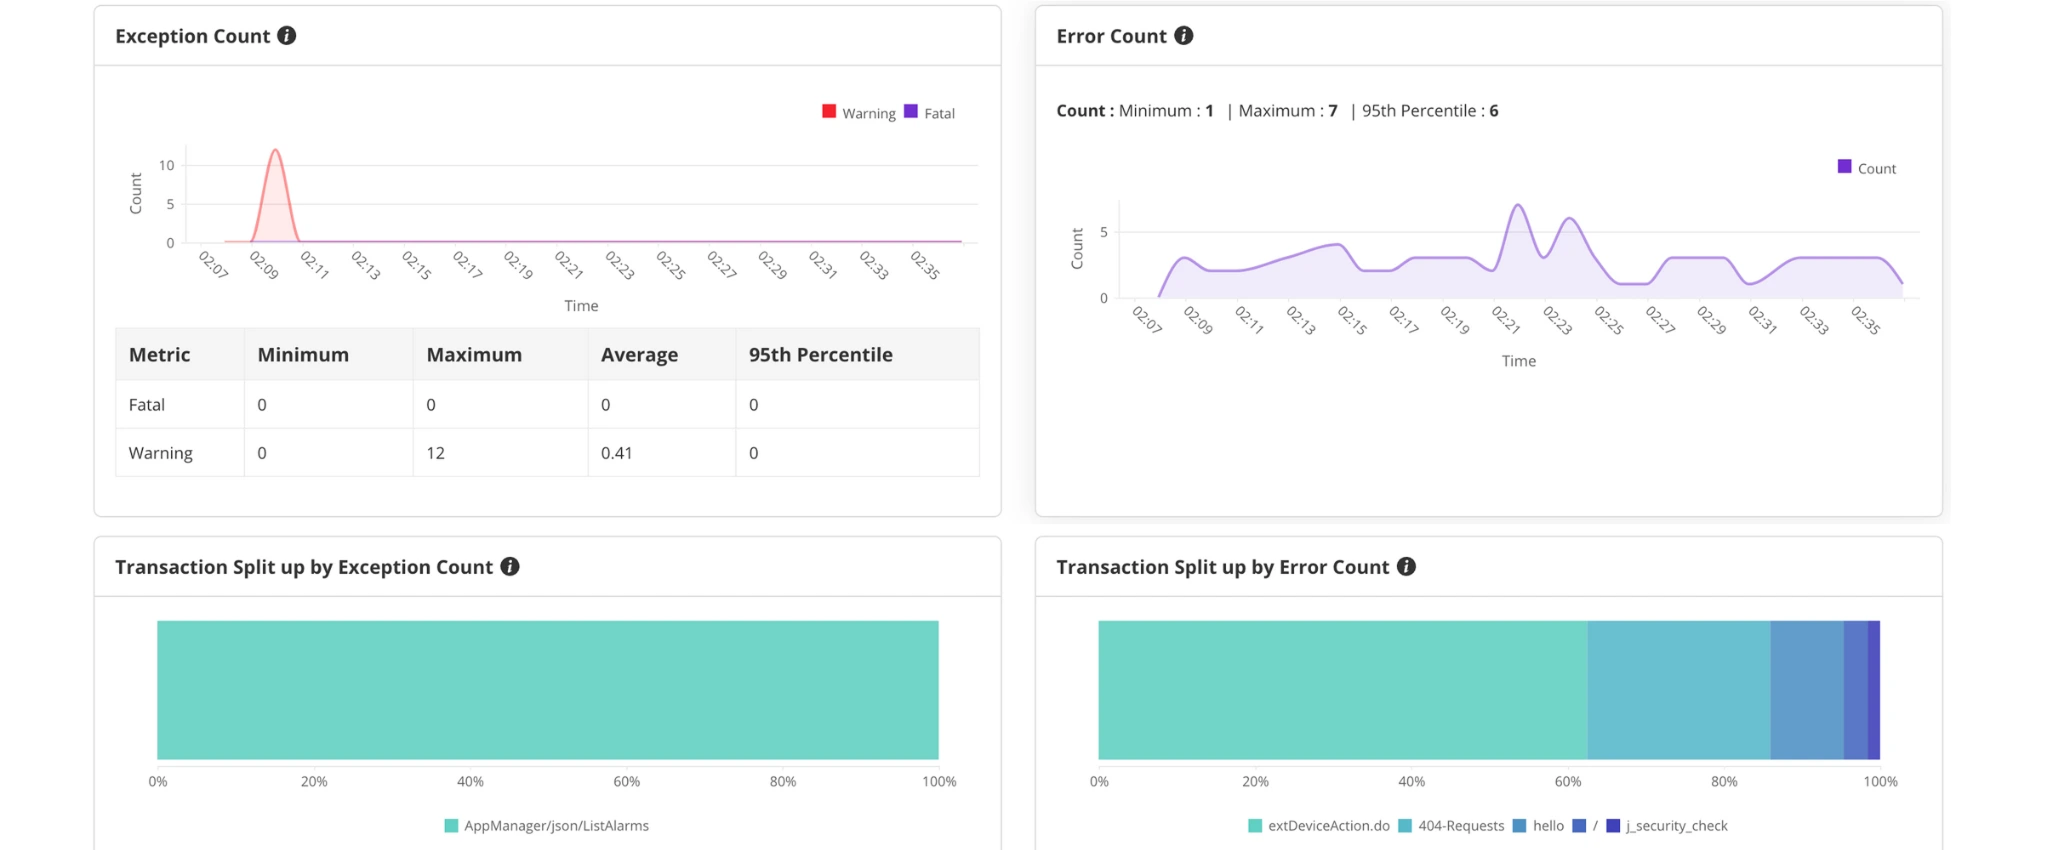Toggle the Warning series in the legend

pos(858,113)
